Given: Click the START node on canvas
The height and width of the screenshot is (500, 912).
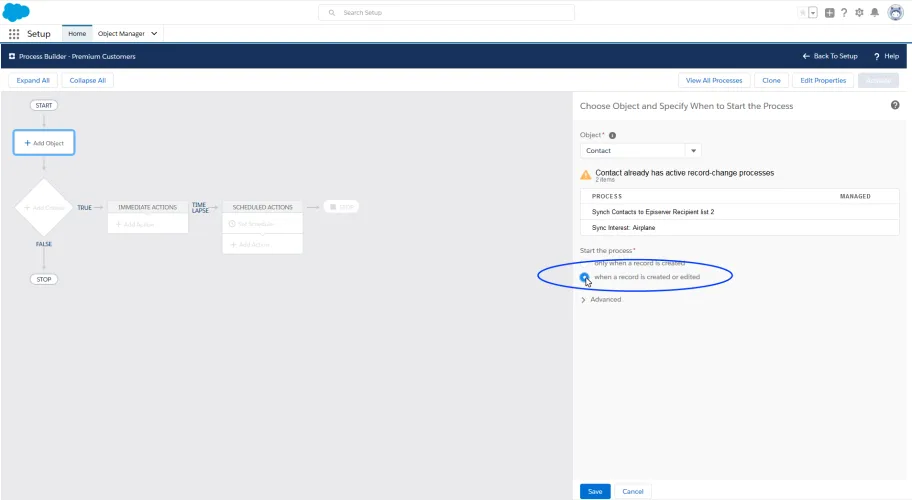Looking at the screenshot, I should tap(44, 105).
